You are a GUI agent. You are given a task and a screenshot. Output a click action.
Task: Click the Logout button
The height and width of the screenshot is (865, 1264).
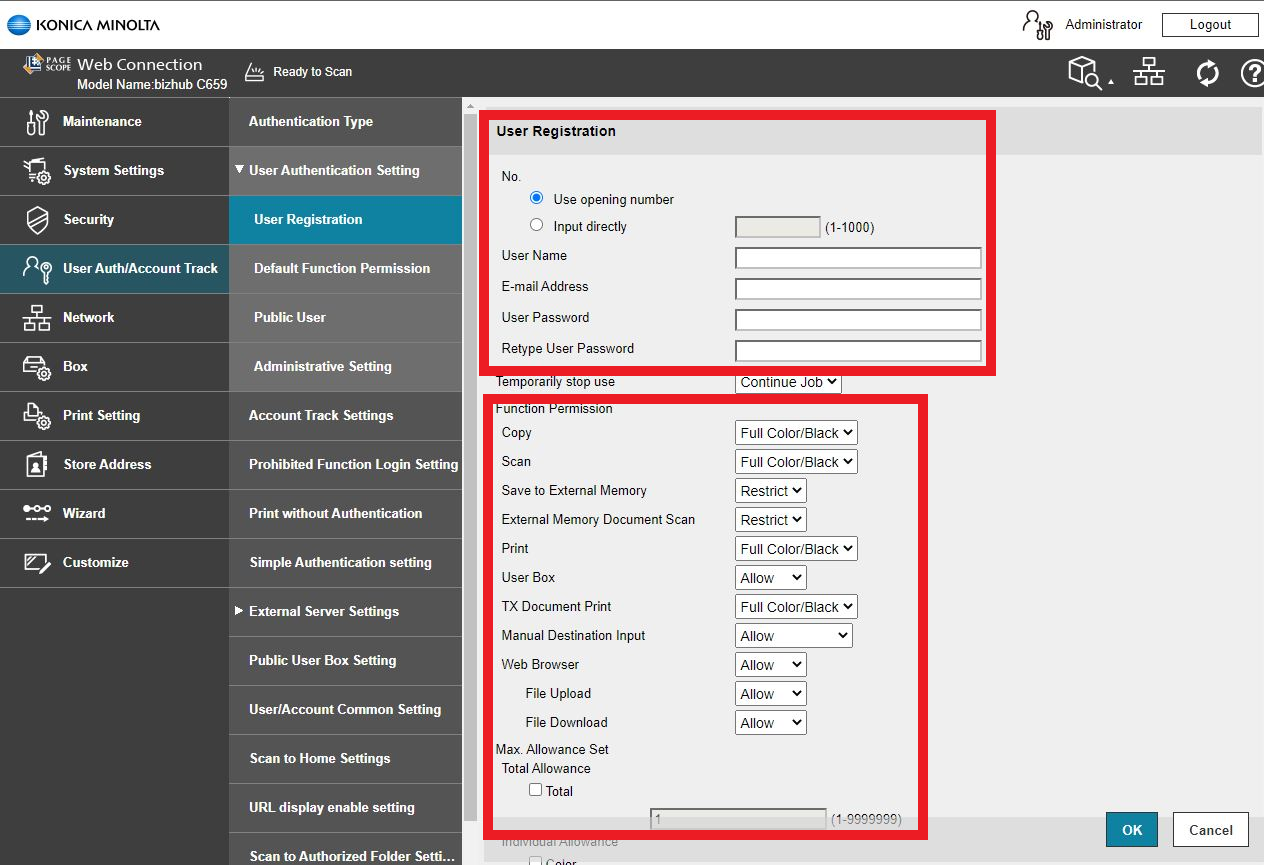(1210, 25)
